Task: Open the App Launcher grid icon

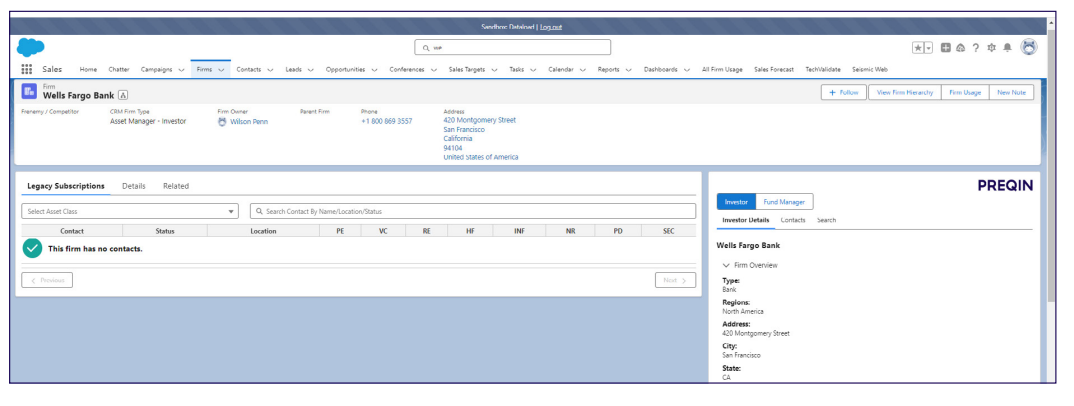Action: coord(27,69)
